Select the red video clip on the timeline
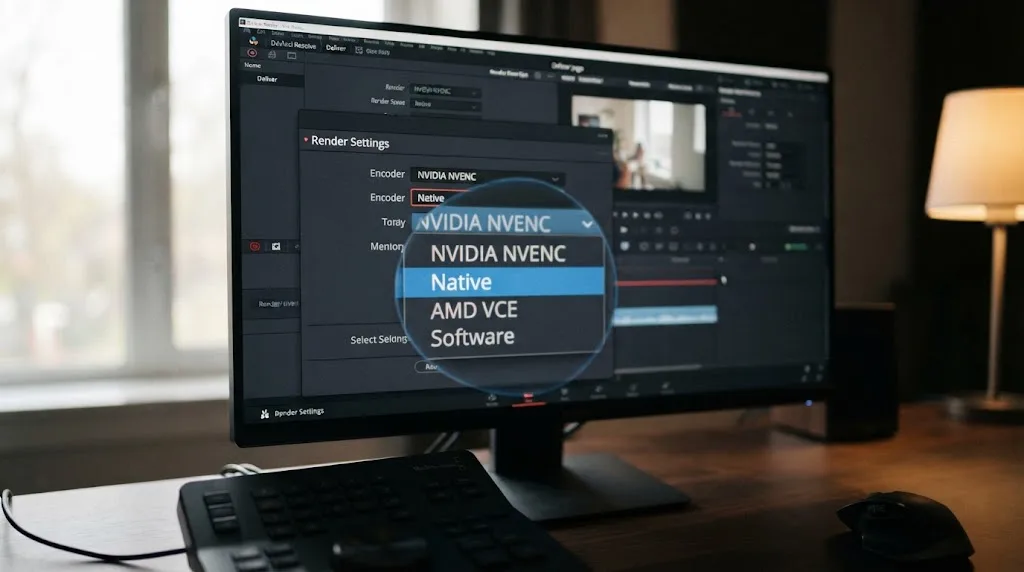 [666, 283]
